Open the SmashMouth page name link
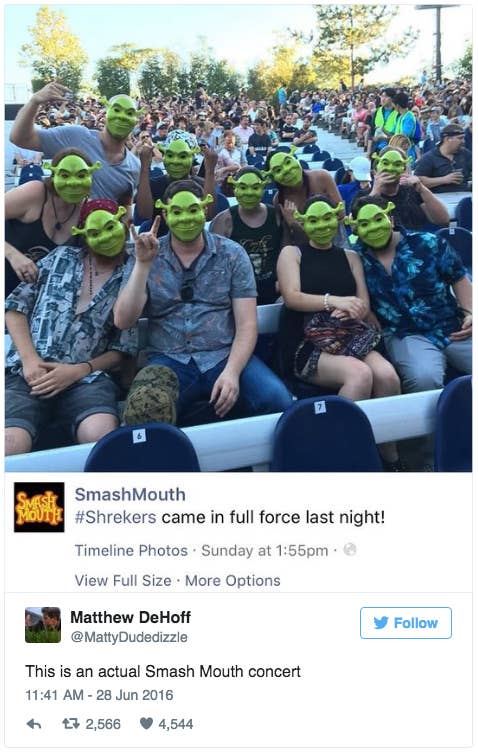478x753 pixels. pyautogui.click(x=130, y=494)
